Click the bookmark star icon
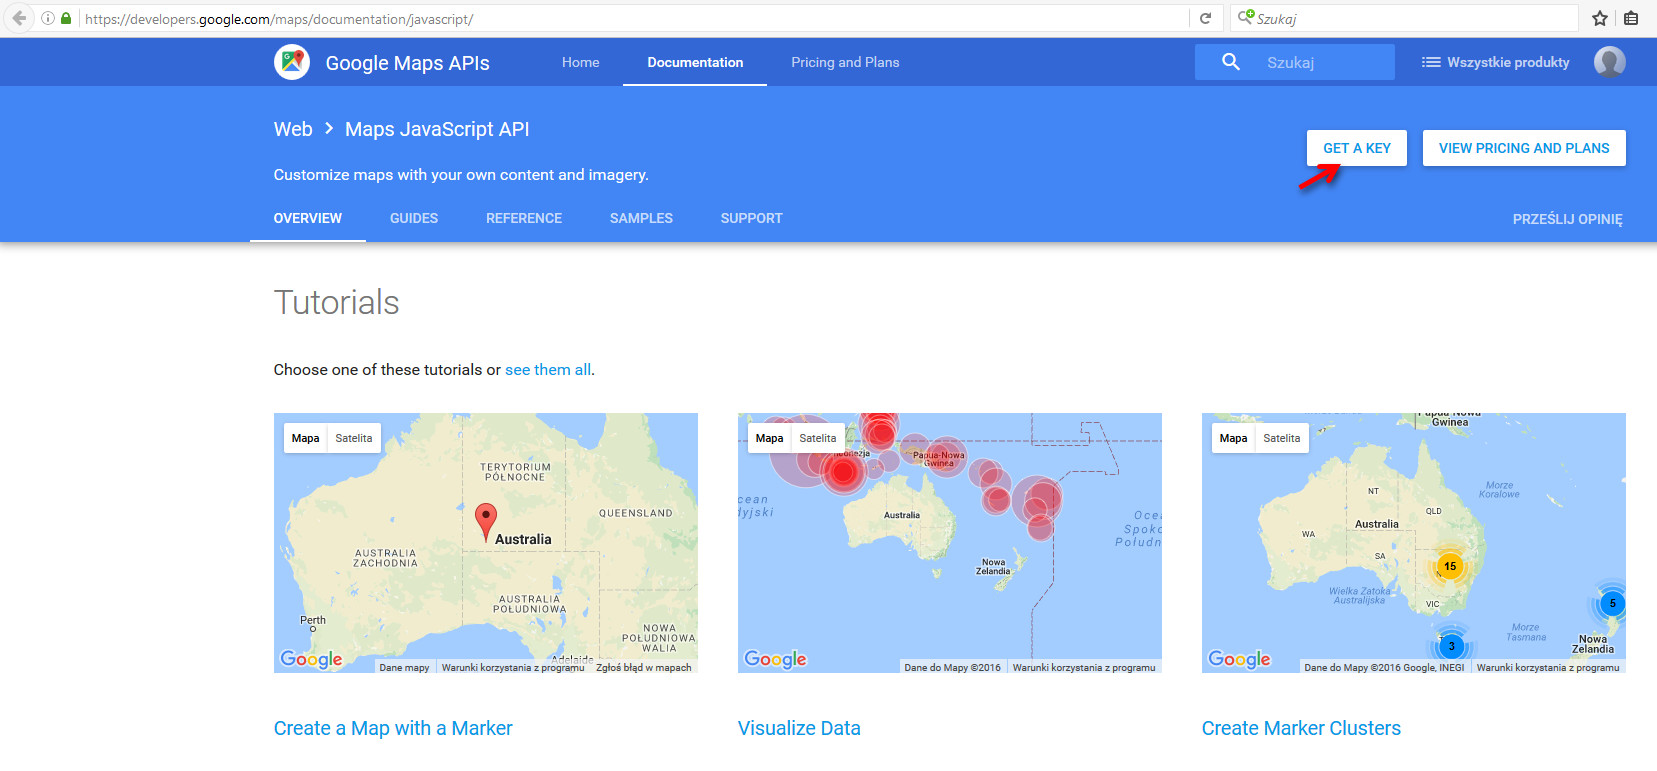The image size is (1657, 771). (x=1600, y=18)
